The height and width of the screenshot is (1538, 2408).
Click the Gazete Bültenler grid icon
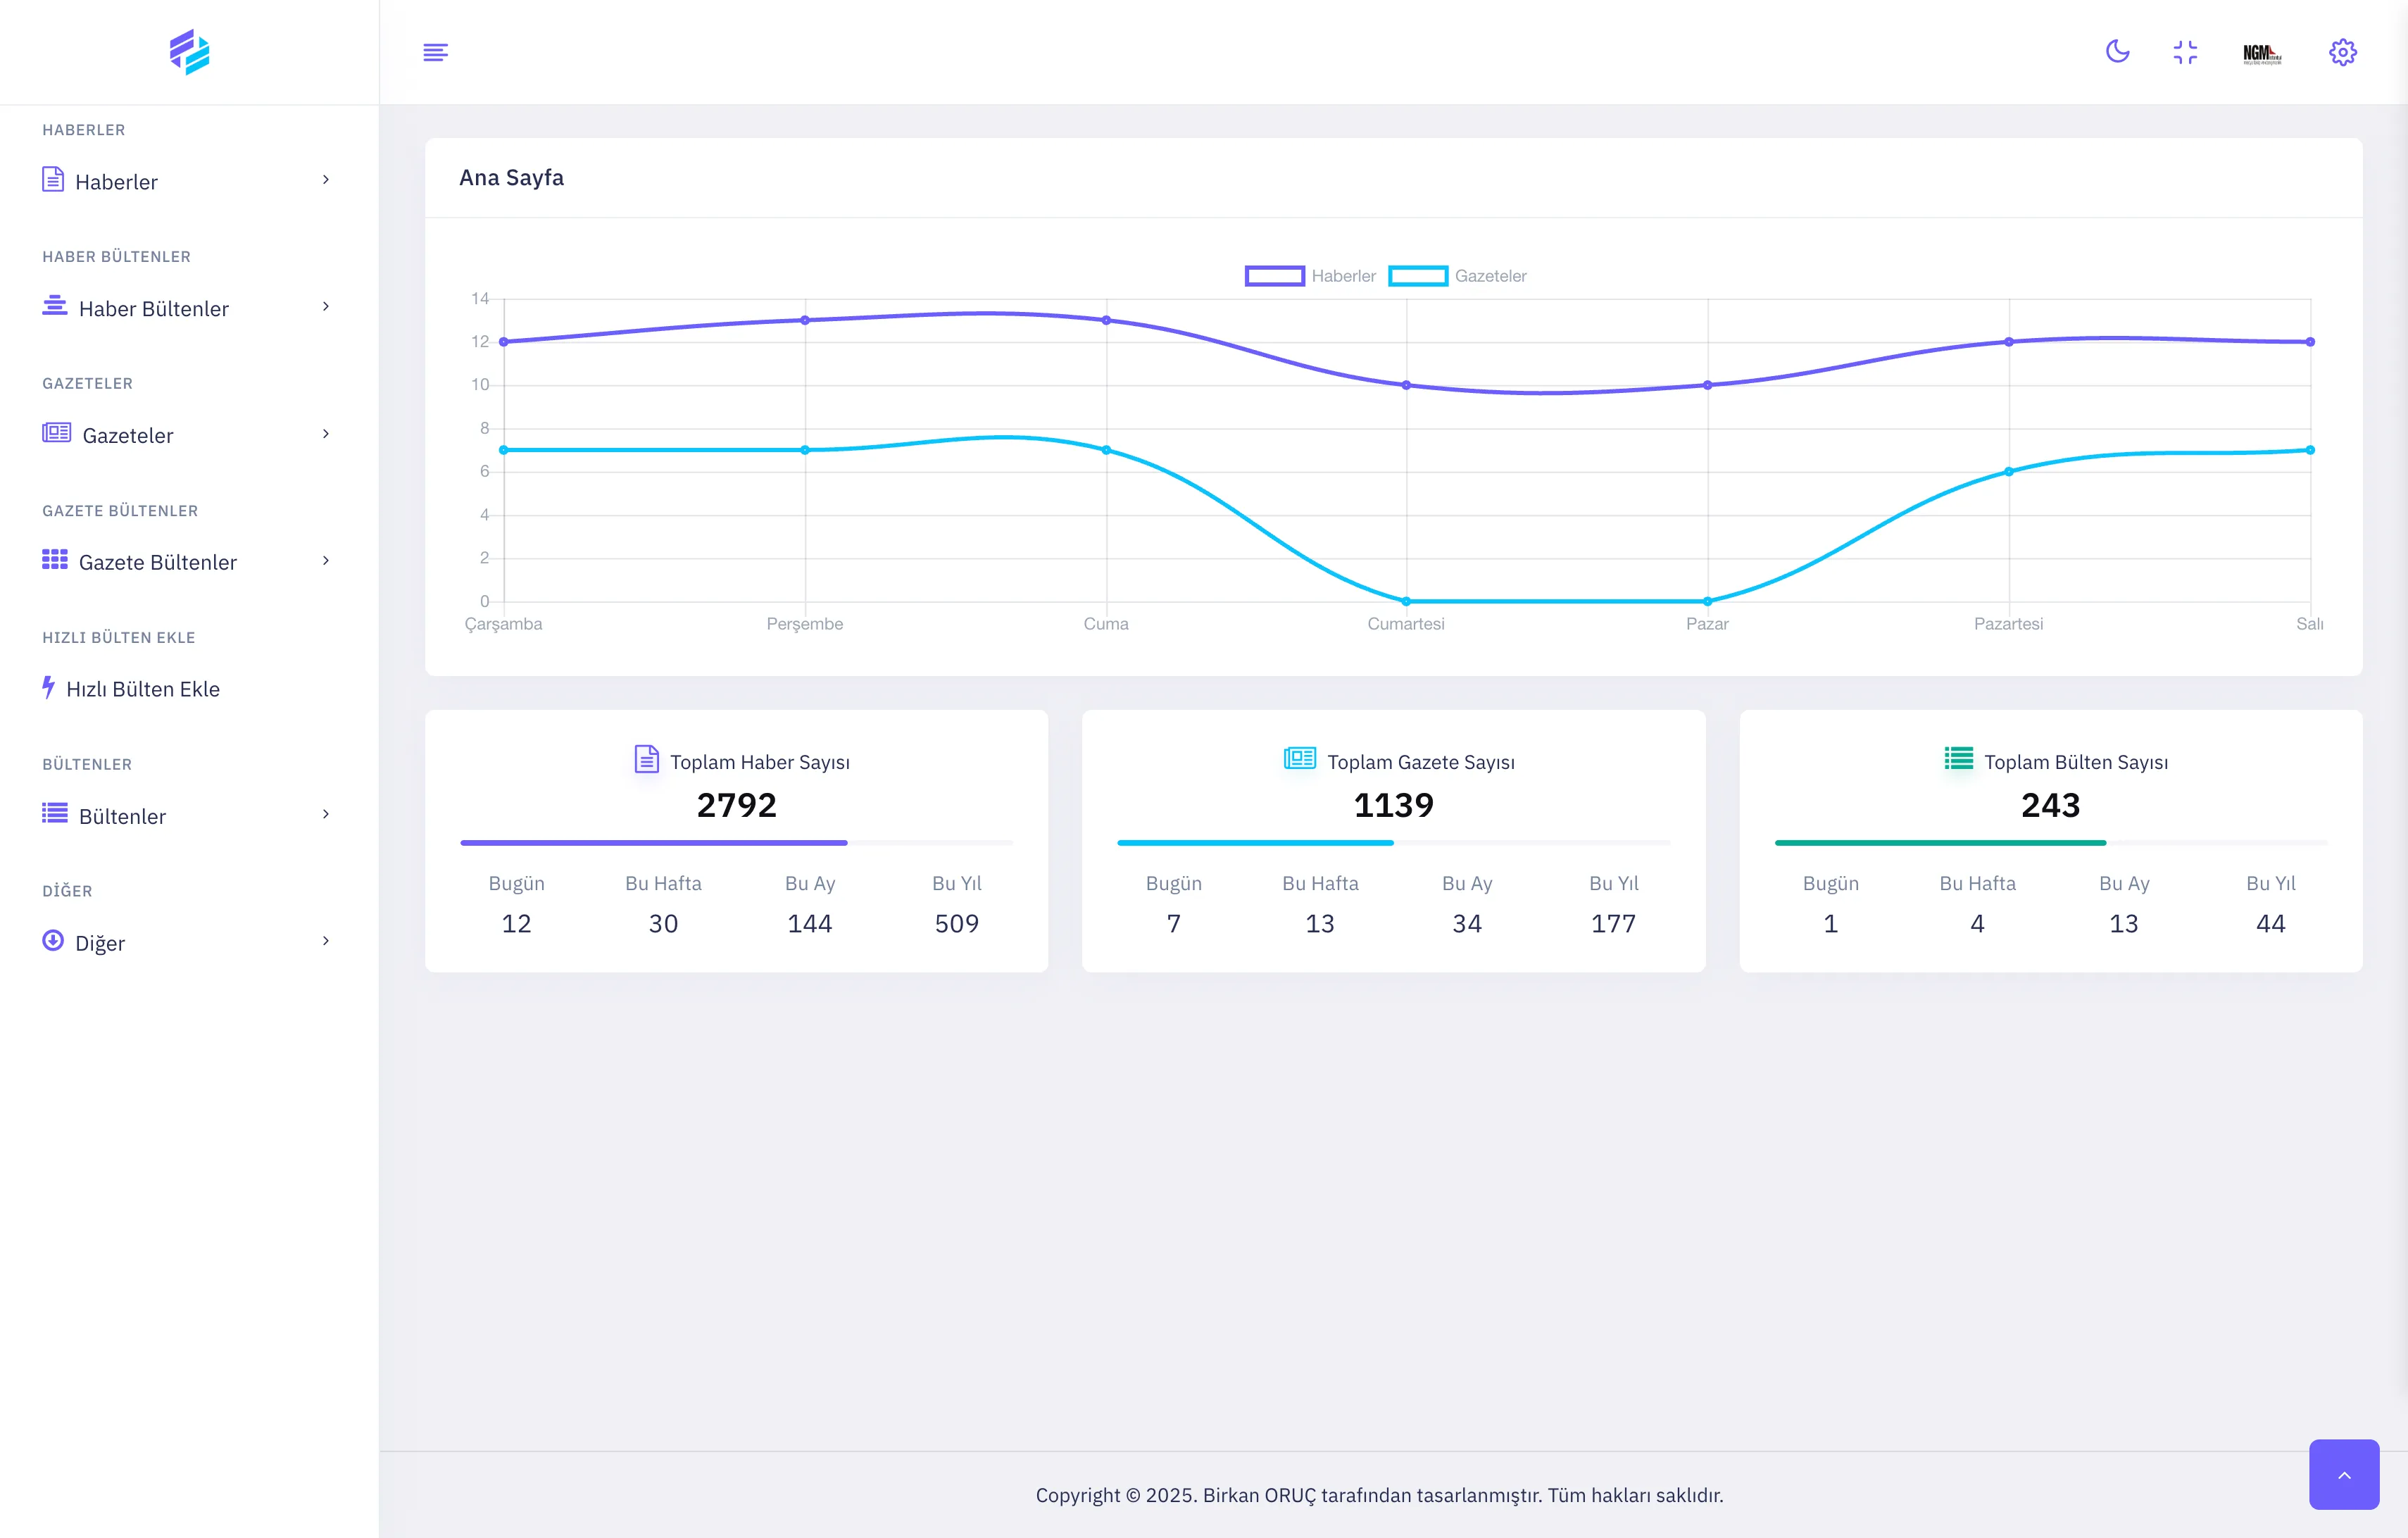click(55, 560)
